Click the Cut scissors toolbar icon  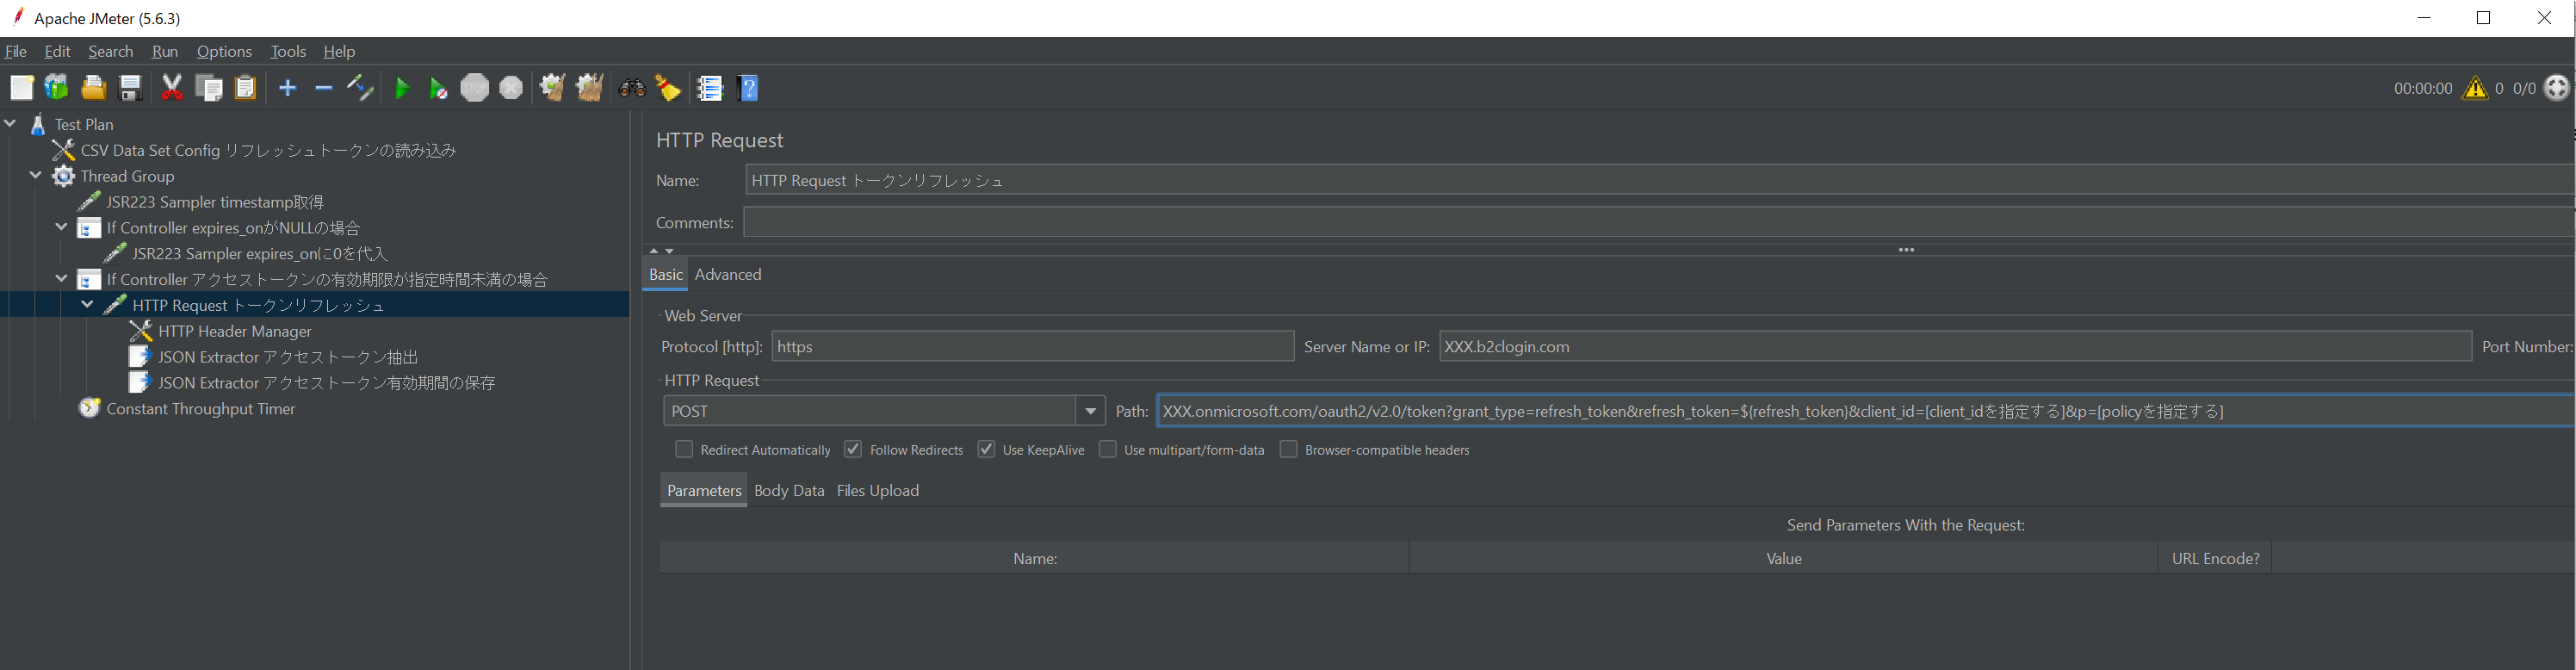[172, 89]
